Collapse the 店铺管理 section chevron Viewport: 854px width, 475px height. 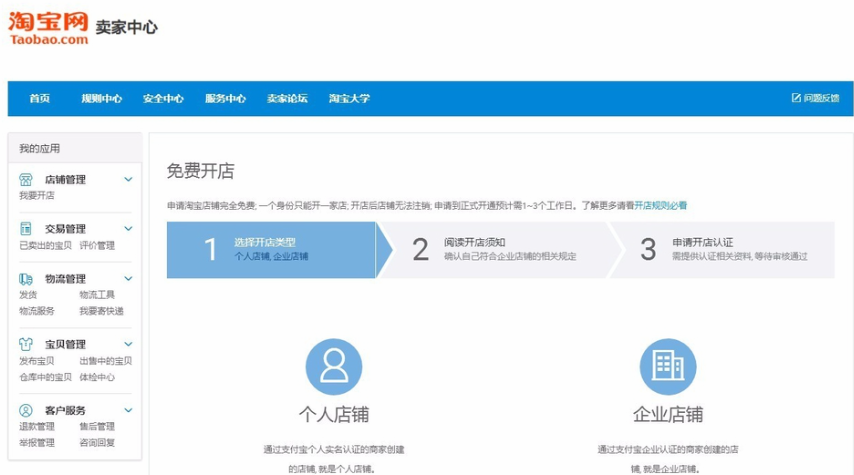coord(128,179)
